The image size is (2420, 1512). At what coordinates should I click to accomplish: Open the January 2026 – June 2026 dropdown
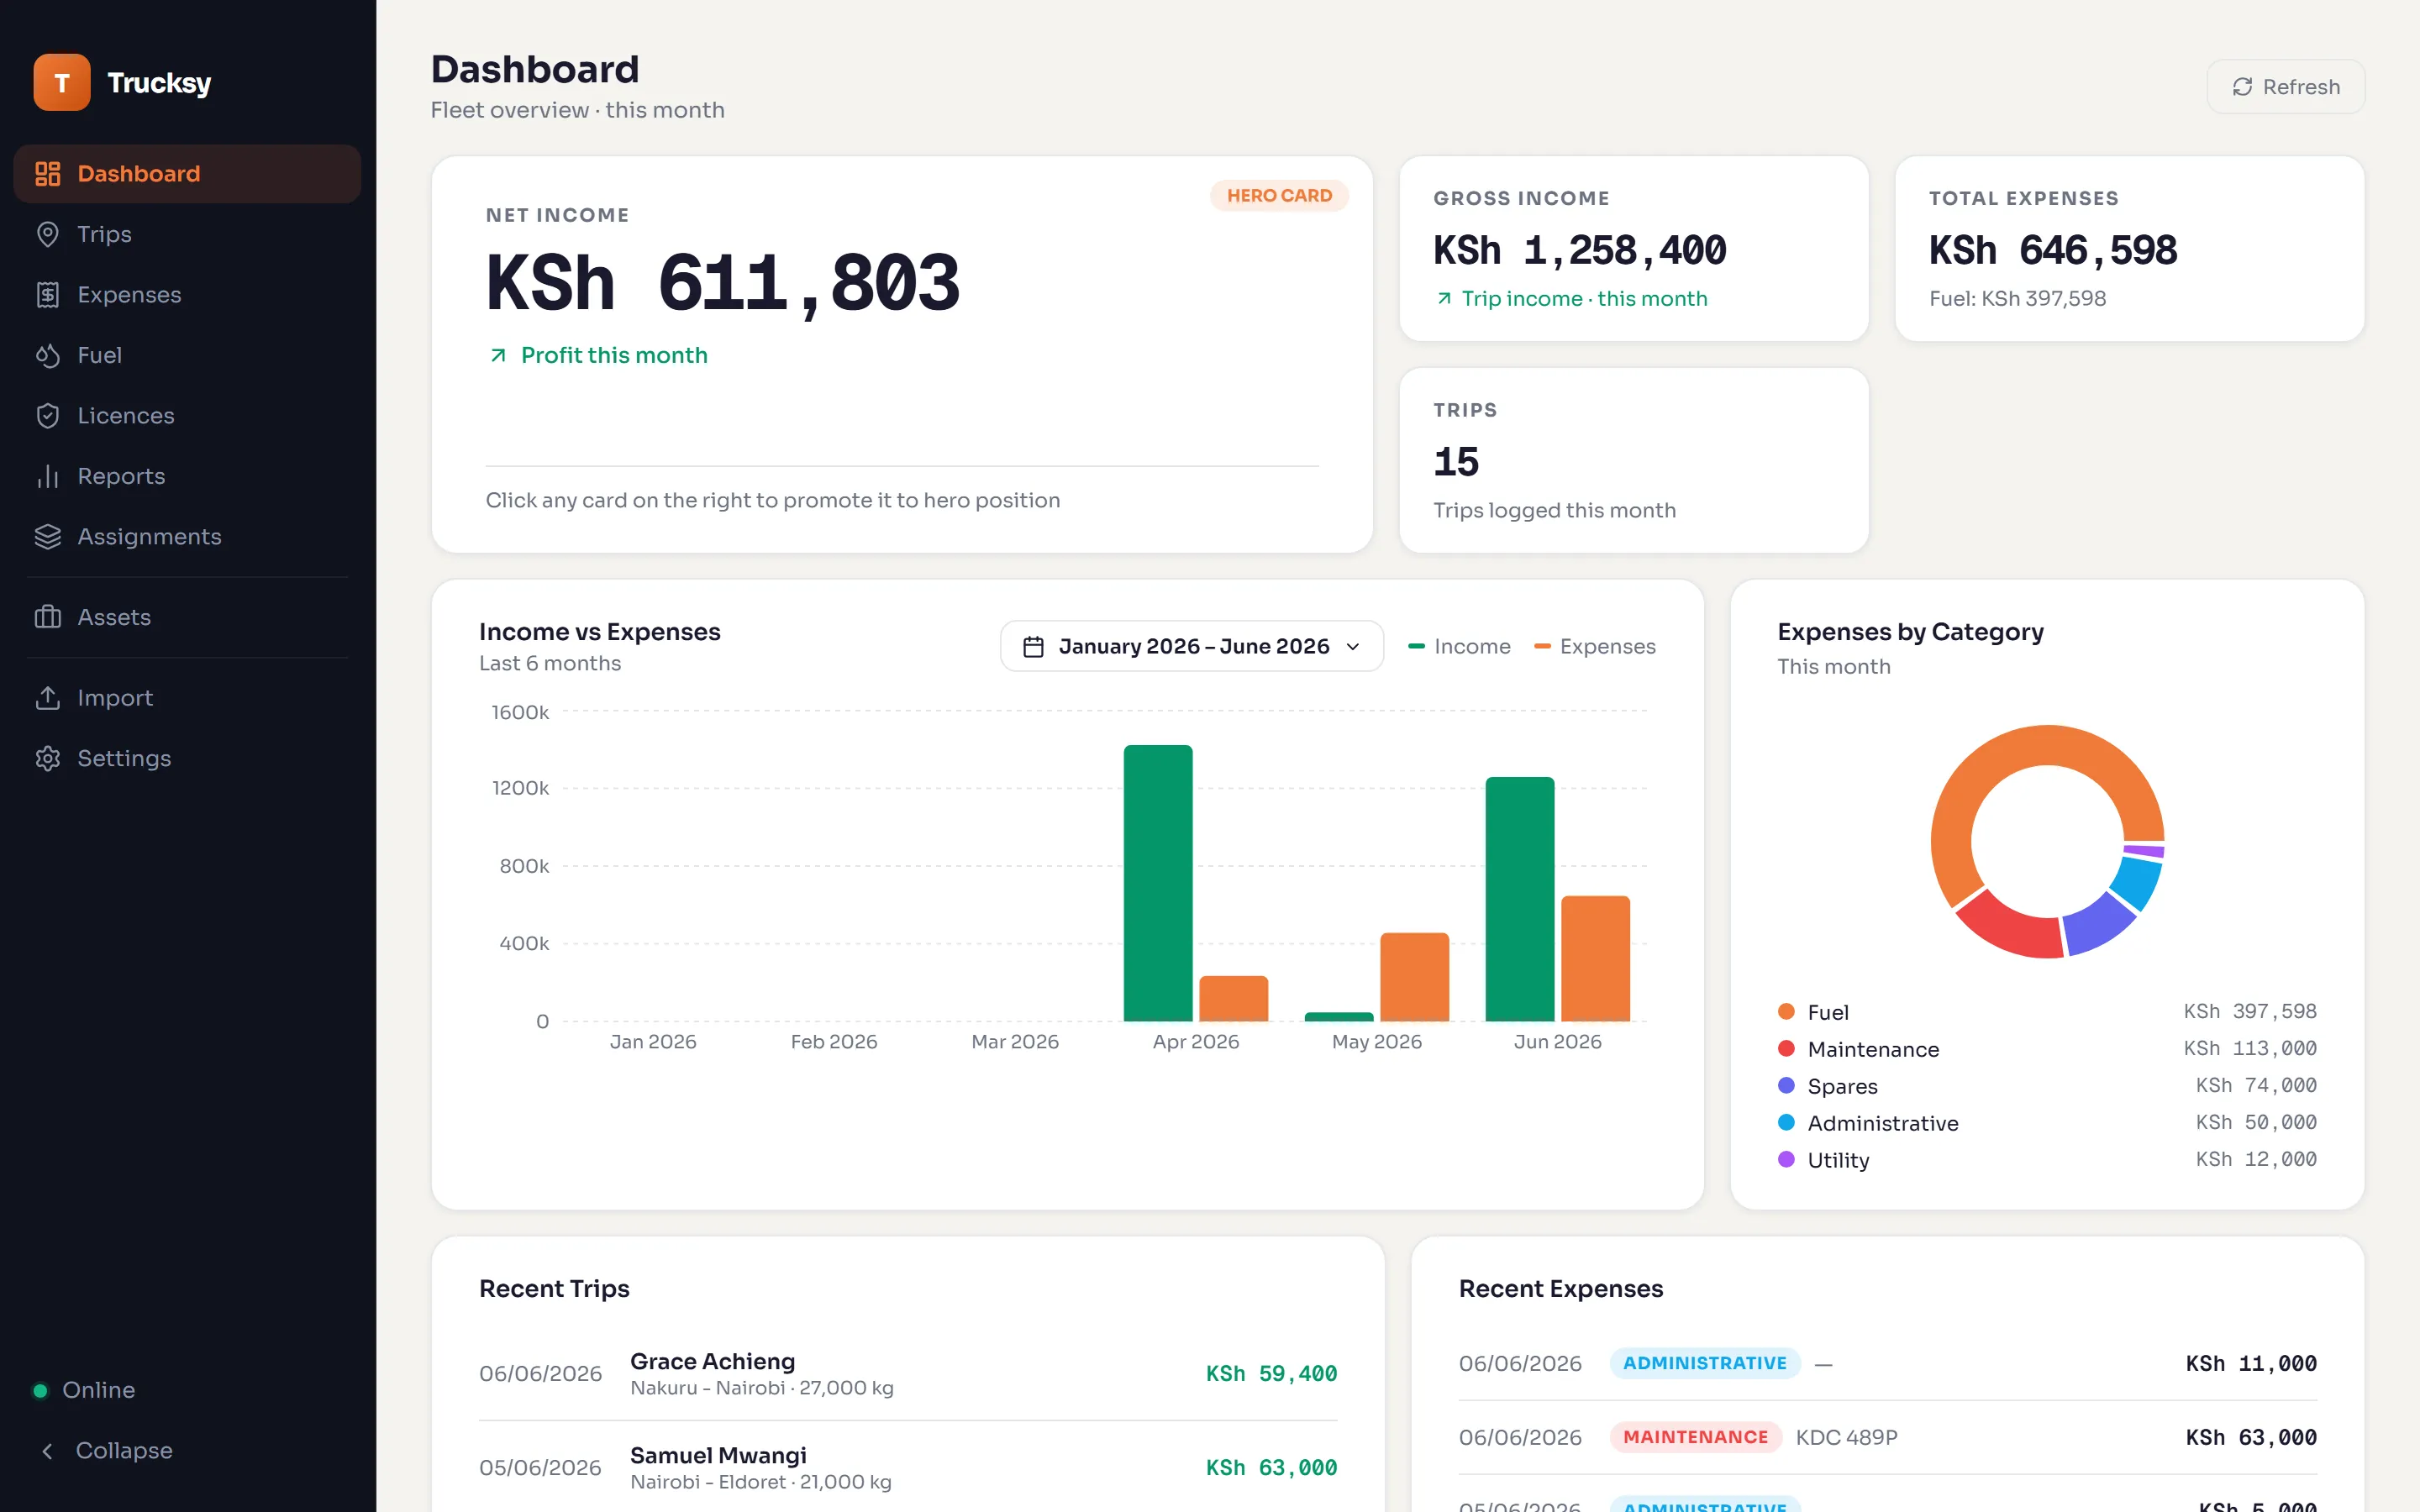[1191, 647]
